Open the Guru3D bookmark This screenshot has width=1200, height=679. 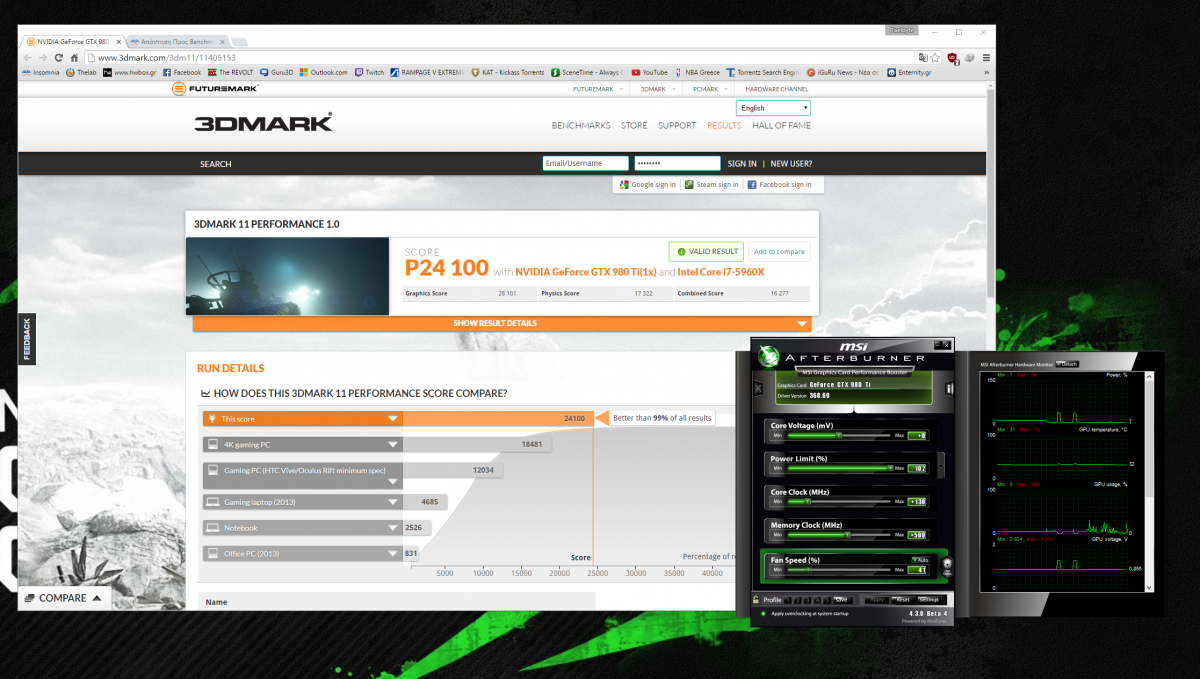[276, 72]
